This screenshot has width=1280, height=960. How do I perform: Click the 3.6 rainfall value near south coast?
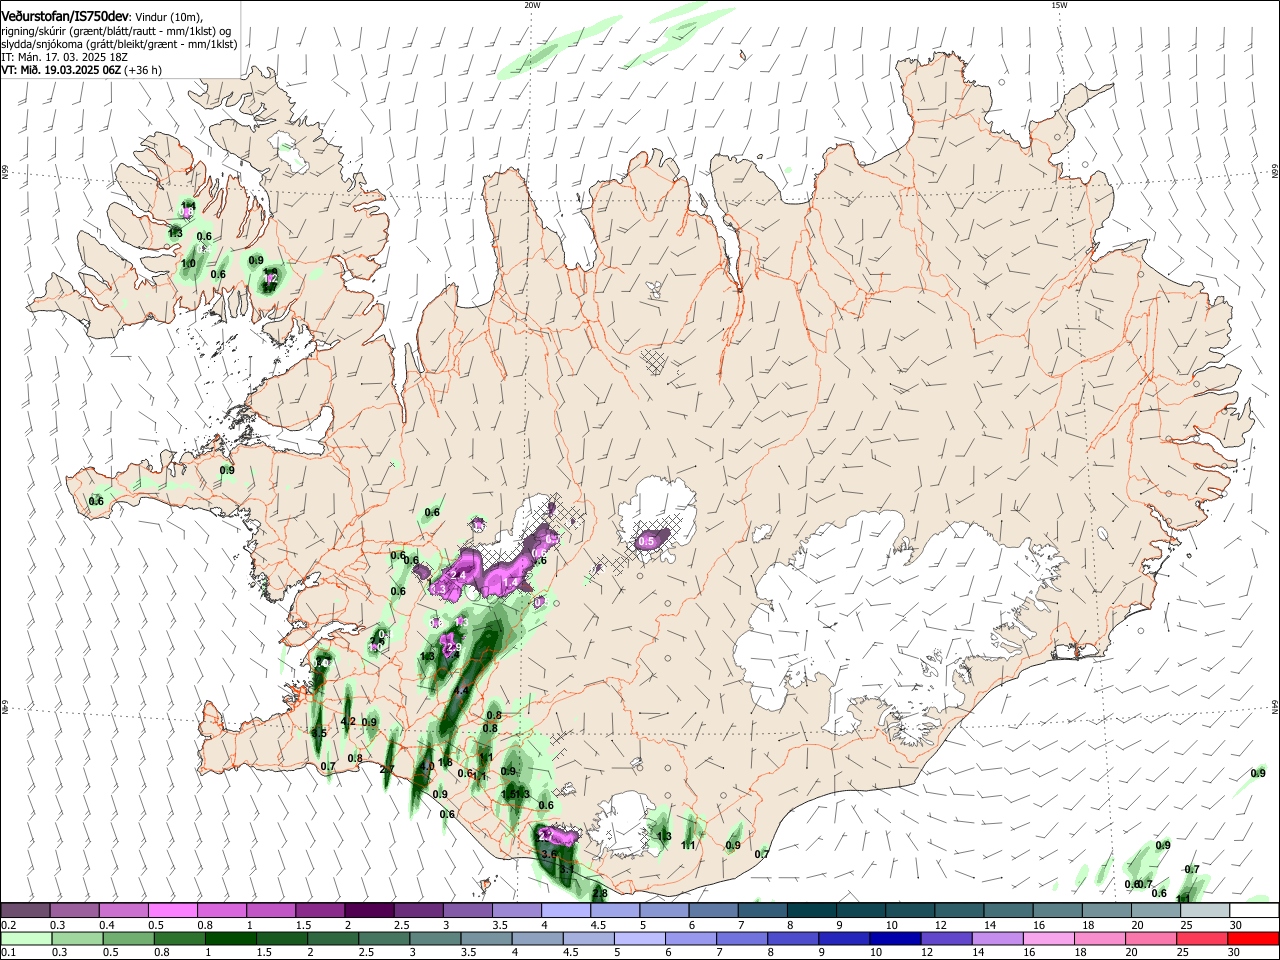pos(549,854)
